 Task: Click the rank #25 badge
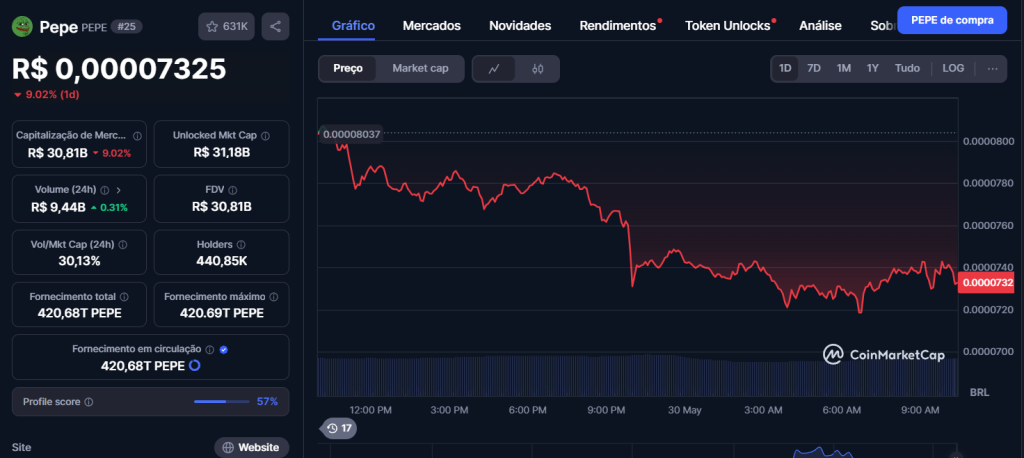[x=126, y=27]
